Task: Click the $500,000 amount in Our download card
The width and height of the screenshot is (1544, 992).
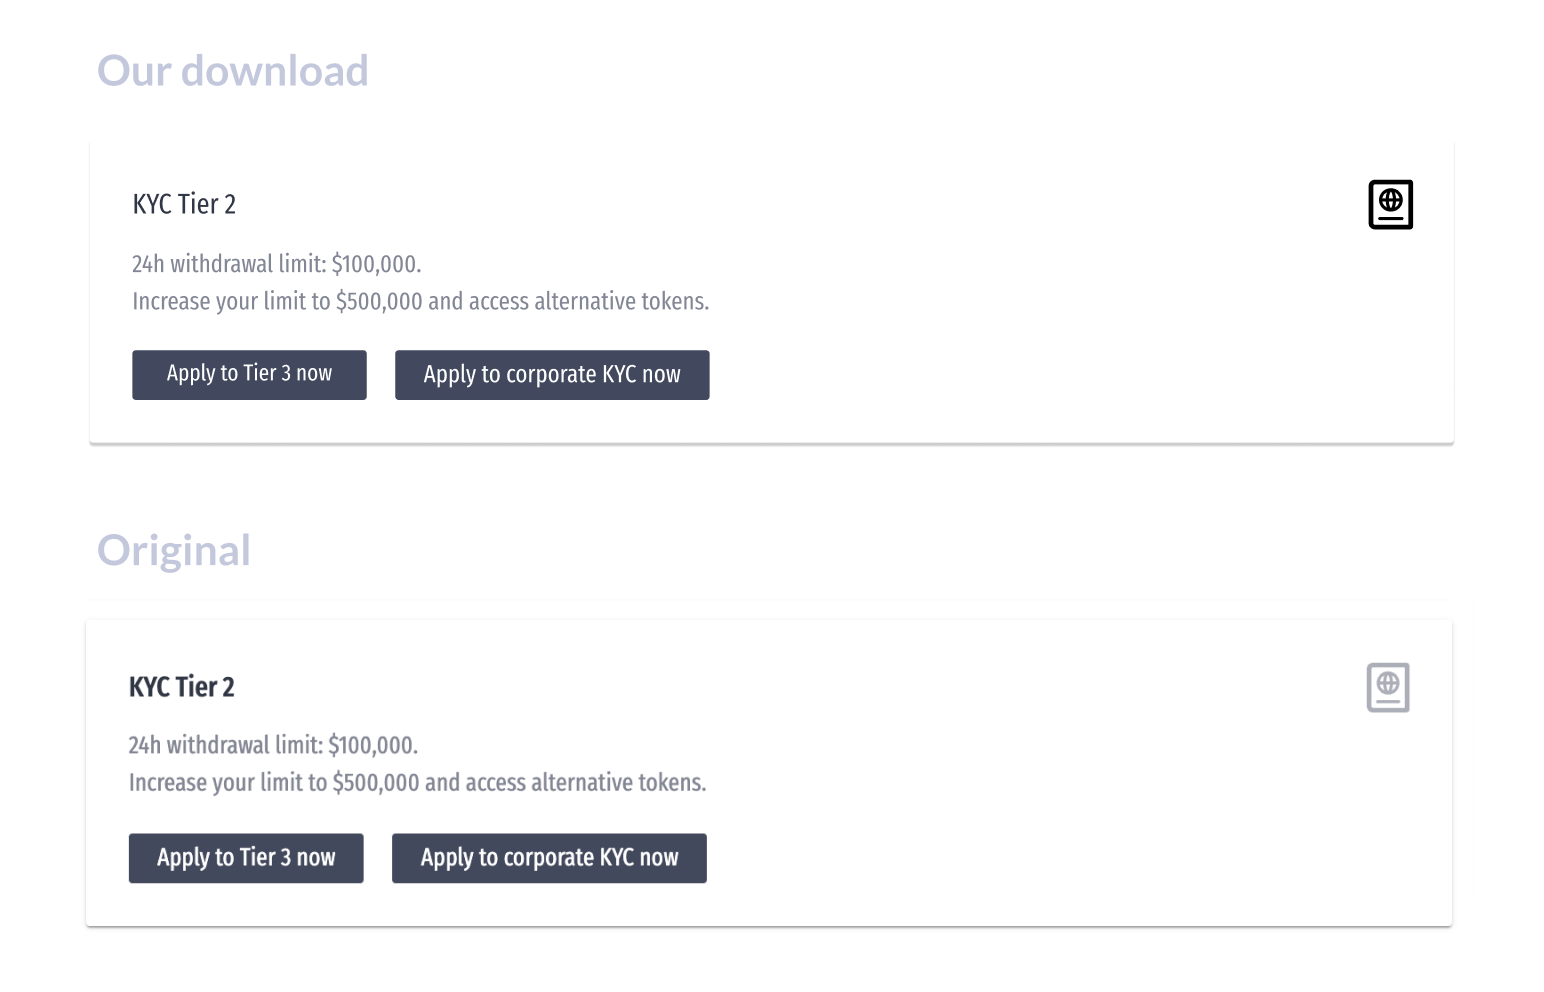Action: [x=379, y=302]
